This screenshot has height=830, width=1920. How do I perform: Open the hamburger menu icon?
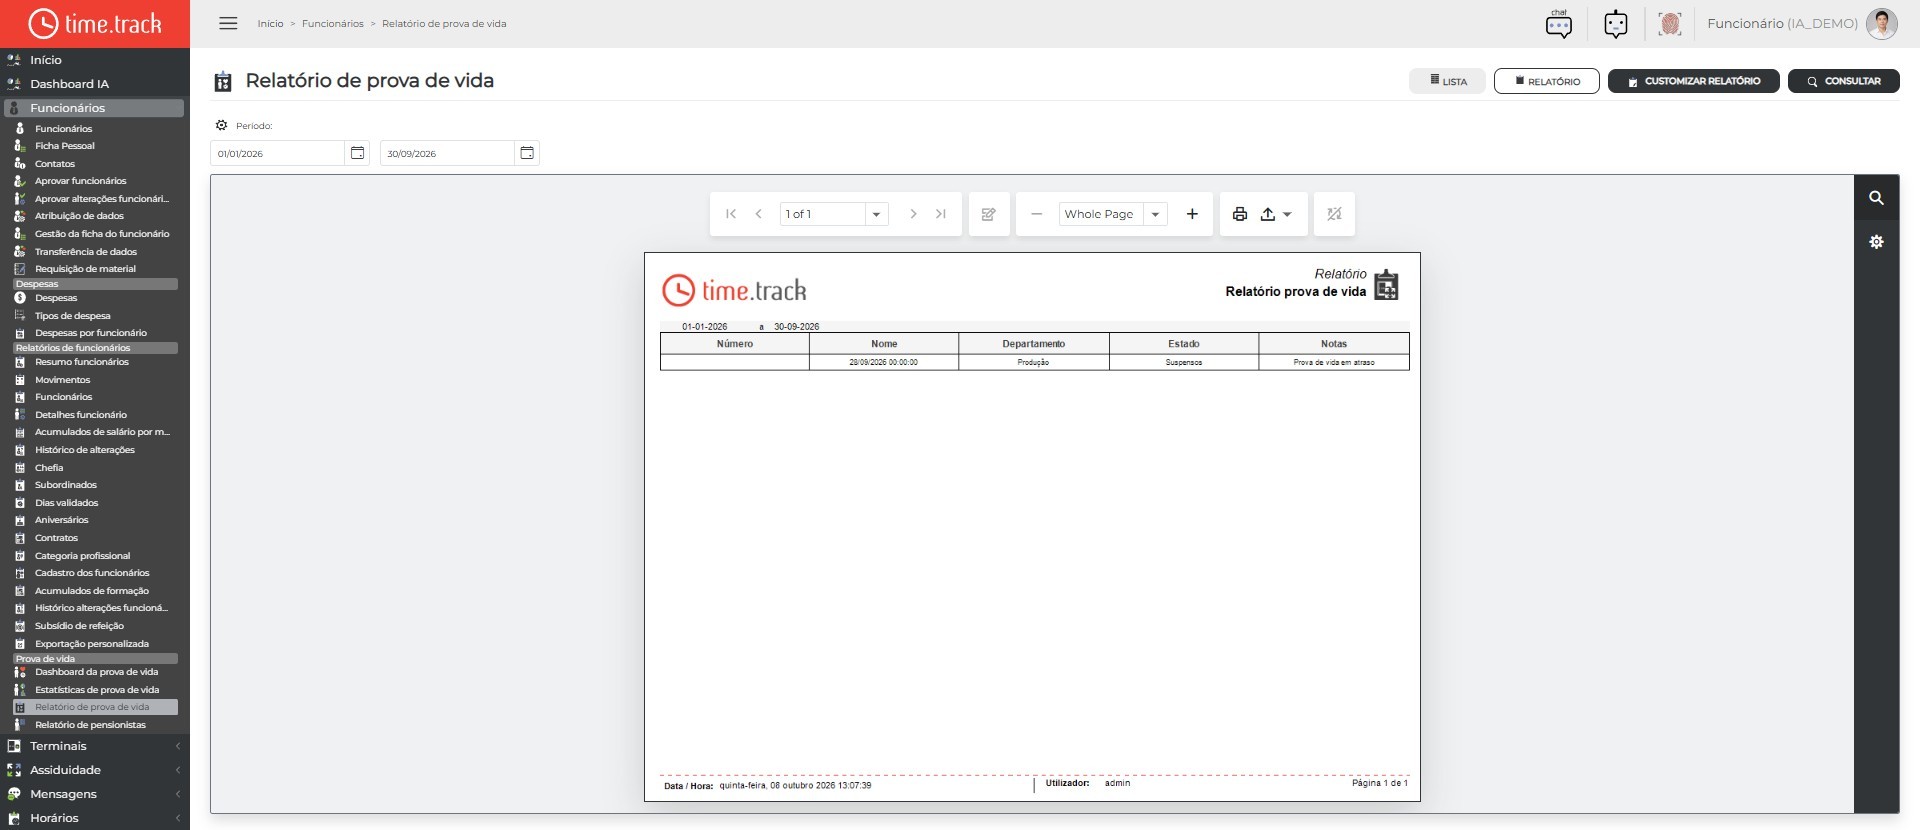pos(228,23)
